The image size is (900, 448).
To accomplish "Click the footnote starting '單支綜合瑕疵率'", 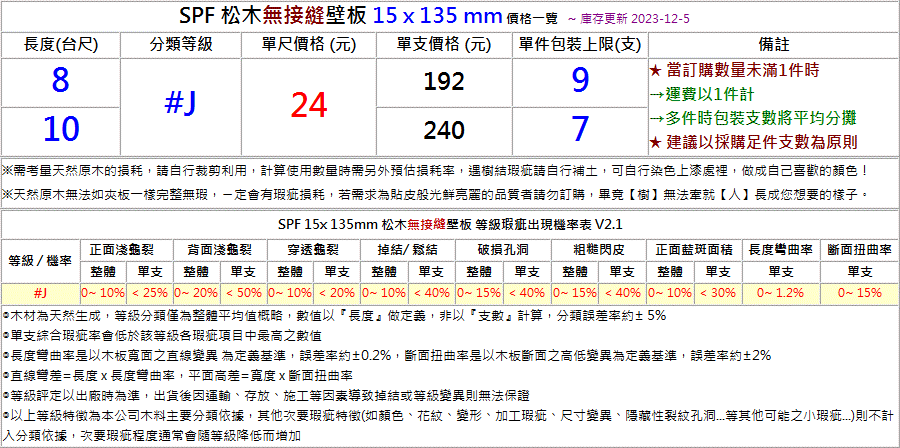I will (161, 336).
